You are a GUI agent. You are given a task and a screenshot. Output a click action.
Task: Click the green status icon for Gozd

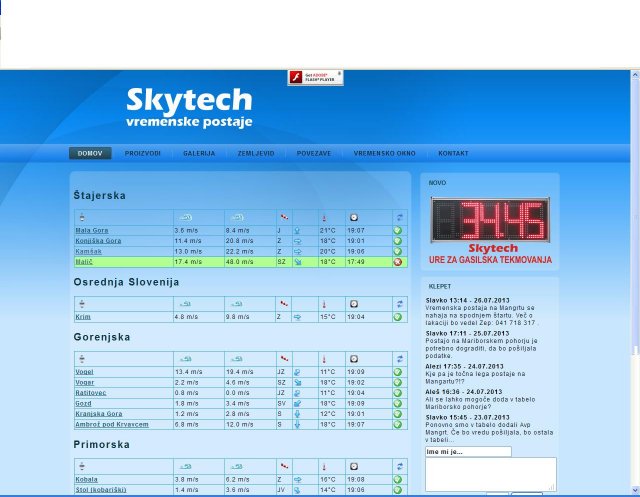pyautogui.click(x=398, y=403)
